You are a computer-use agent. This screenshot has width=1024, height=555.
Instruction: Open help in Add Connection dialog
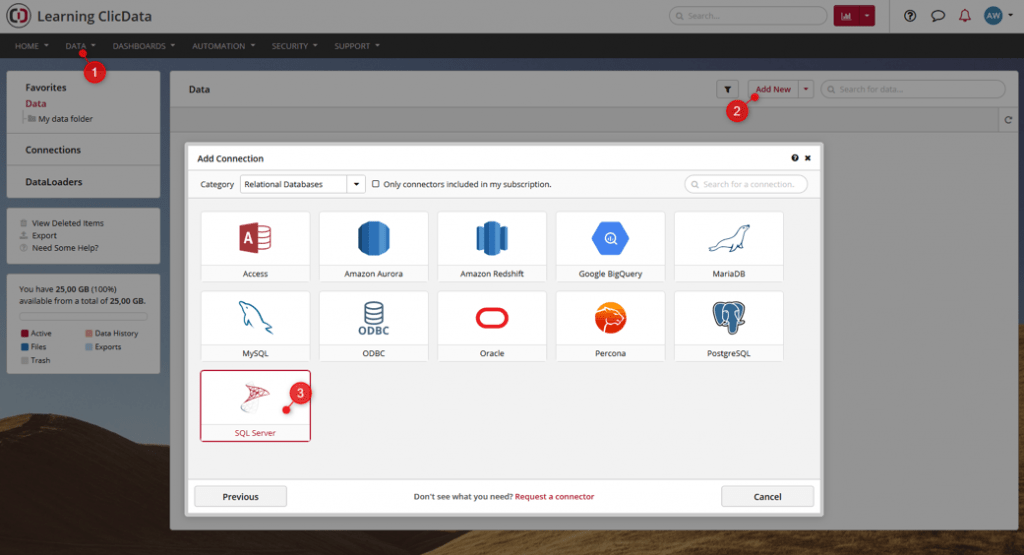(795, 158)
